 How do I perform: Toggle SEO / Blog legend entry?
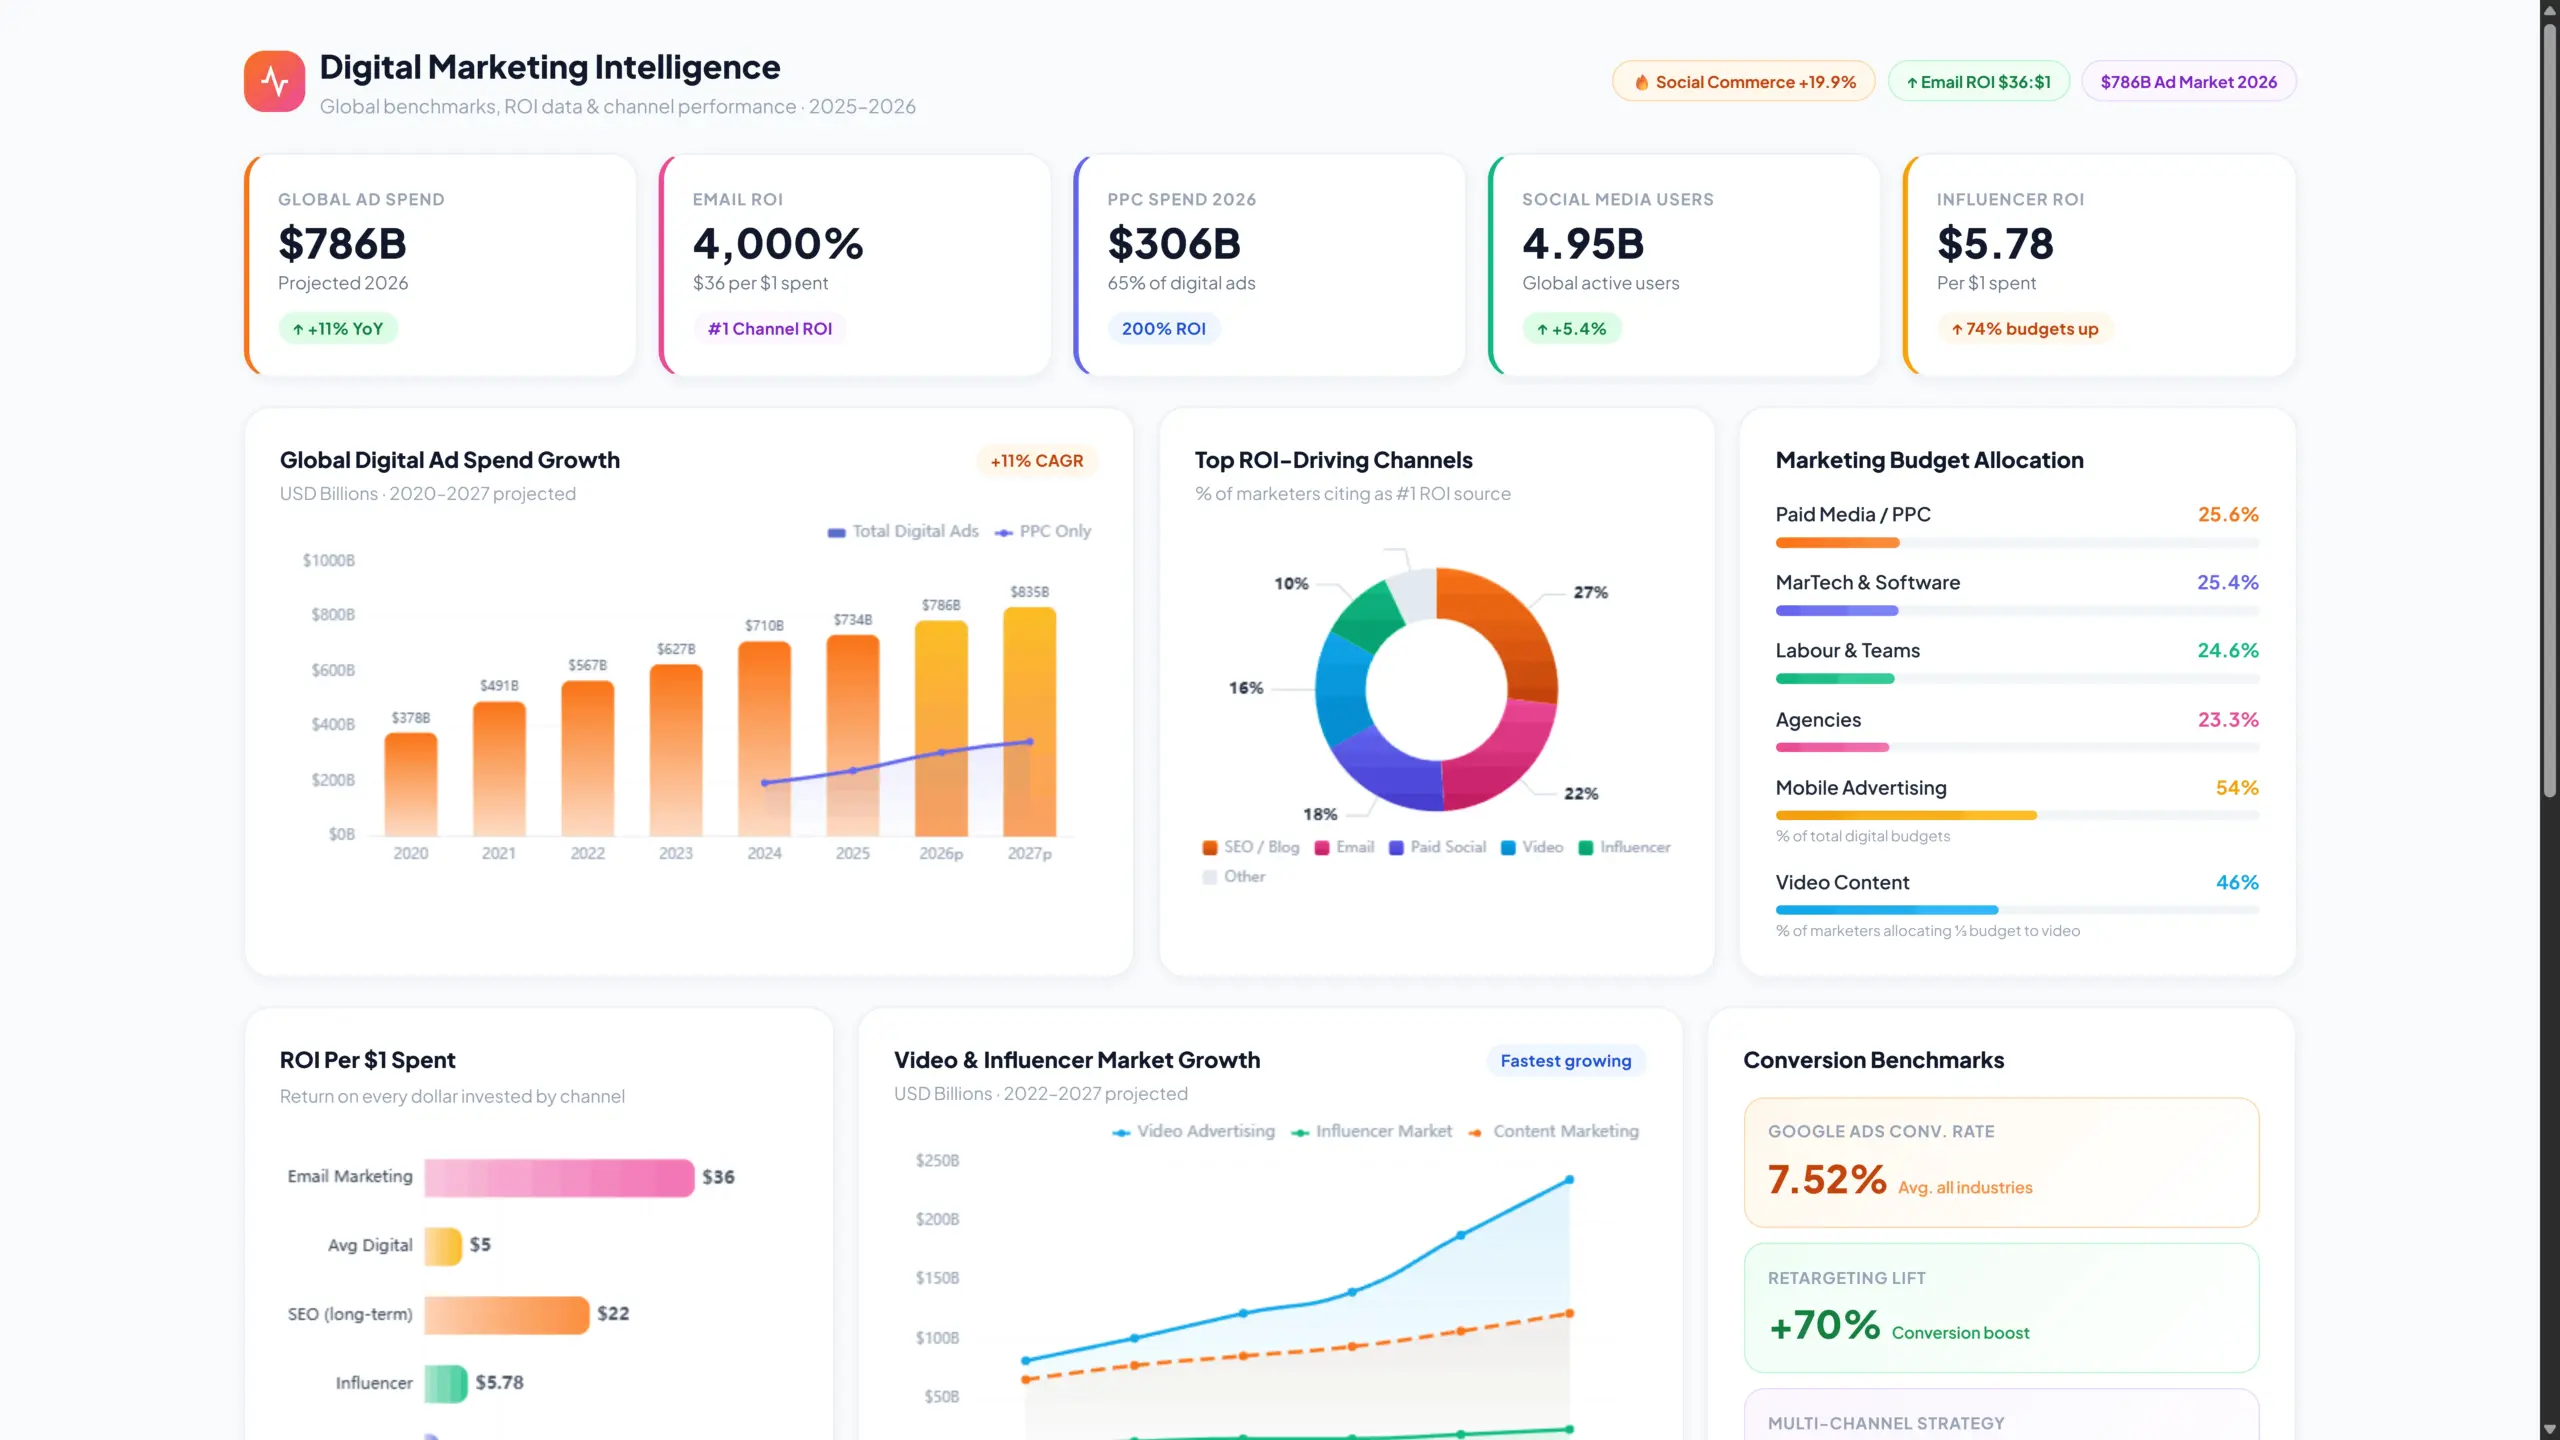pos(1251,847)
